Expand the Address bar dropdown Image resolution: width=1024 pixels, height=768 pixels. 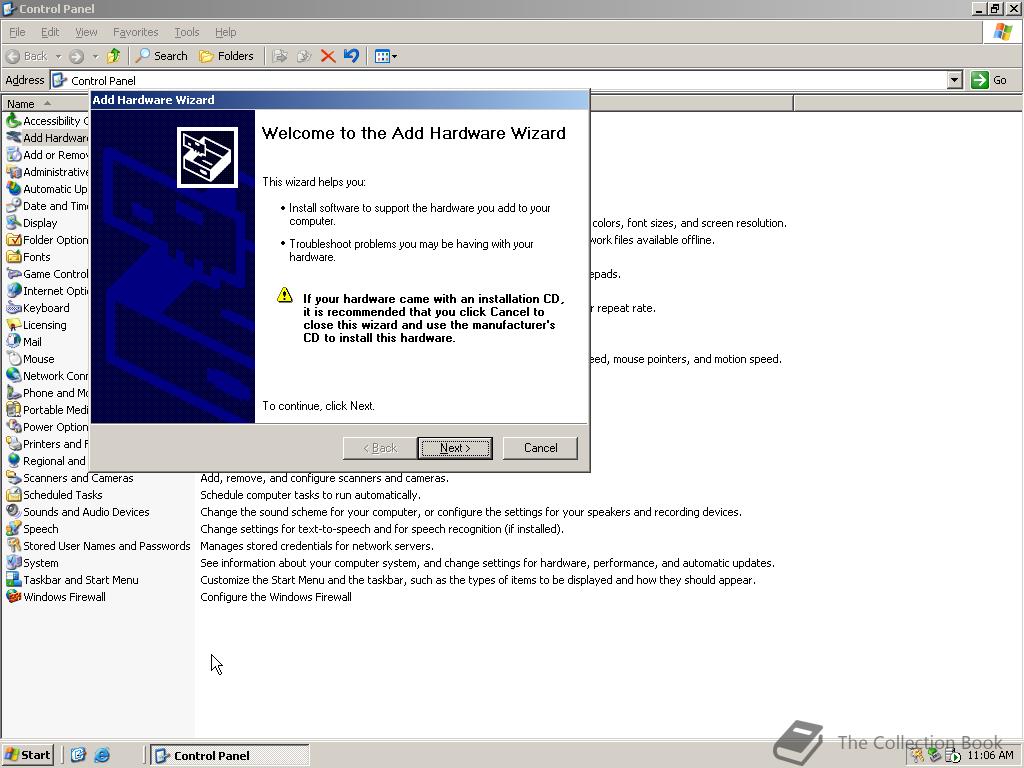click(x=954, y=80)
